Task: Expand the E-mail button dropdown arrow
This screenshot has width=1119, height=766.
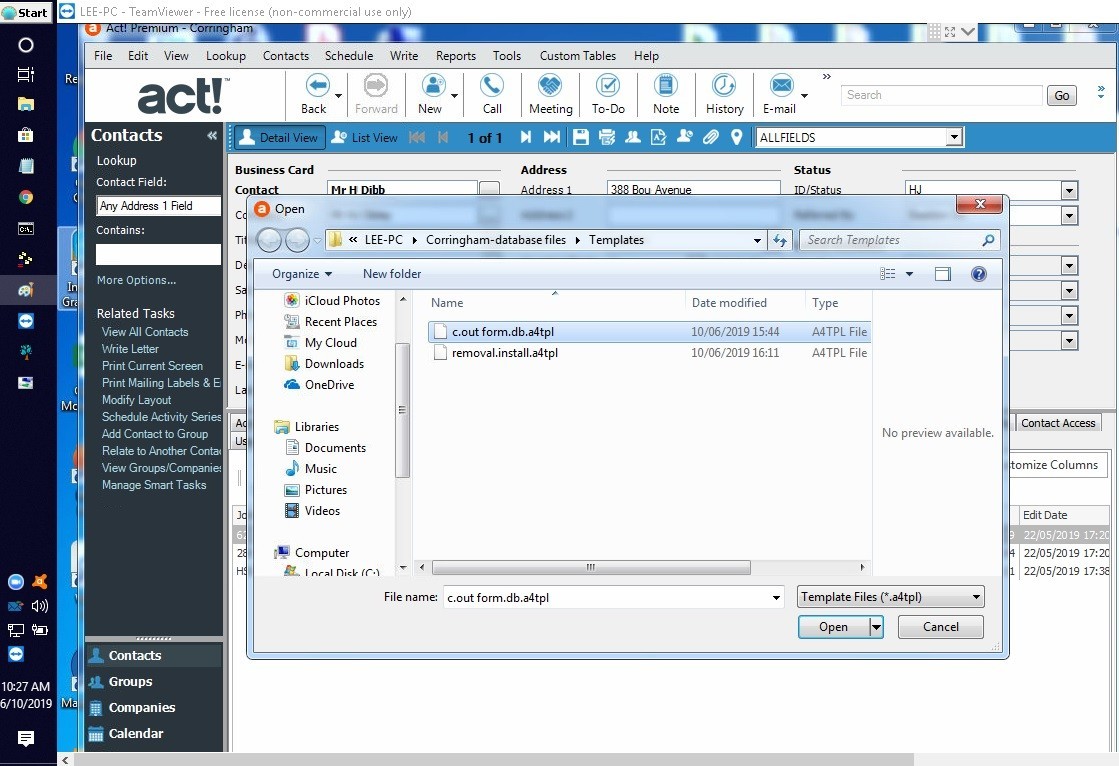Action: pos(804,96)
